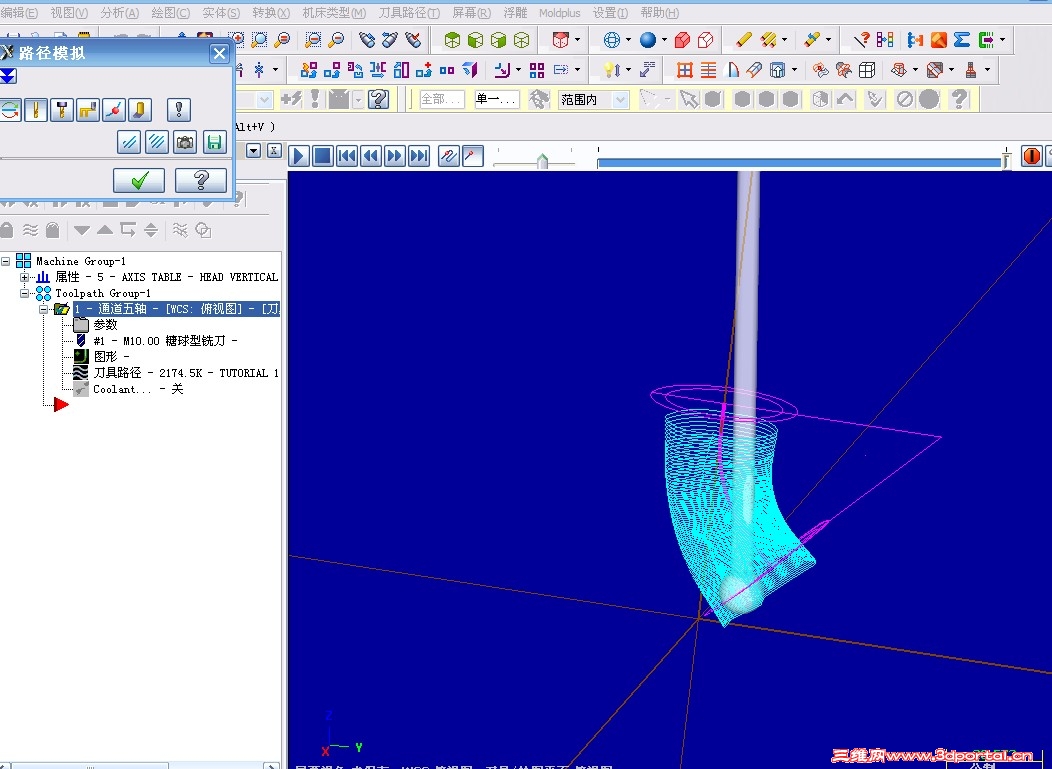Jump to the start of the simulation
Viewport: 1052px width, 769px height.
coord(347,156)
